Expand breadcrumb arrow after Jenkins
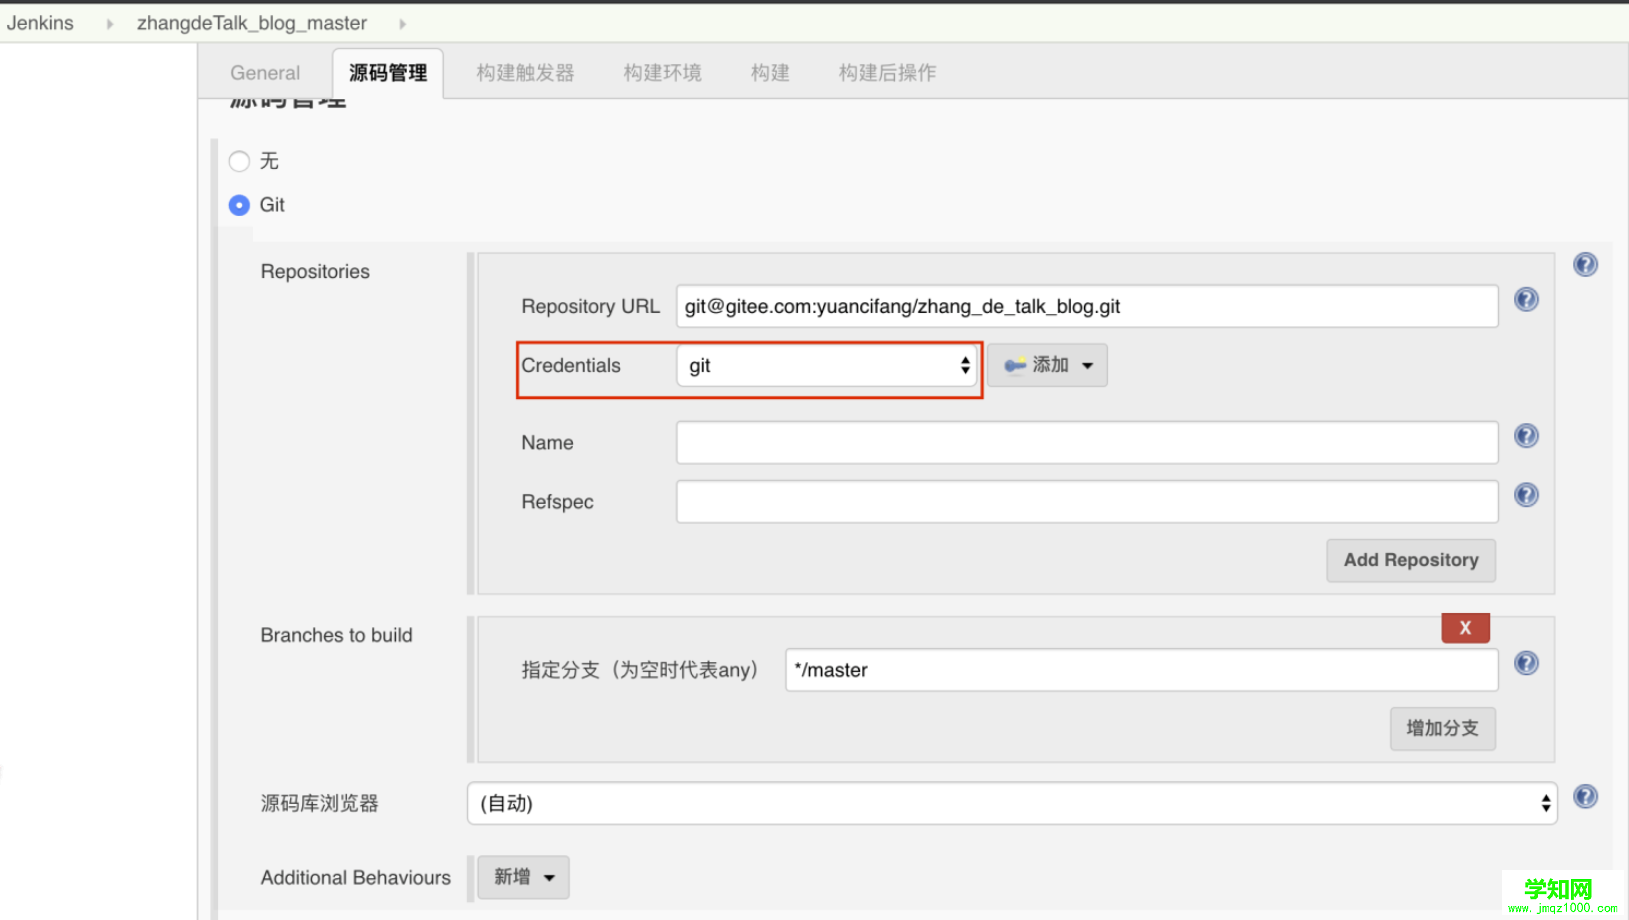This screenshot has width=1629, height=920. [x=110, y=23]
